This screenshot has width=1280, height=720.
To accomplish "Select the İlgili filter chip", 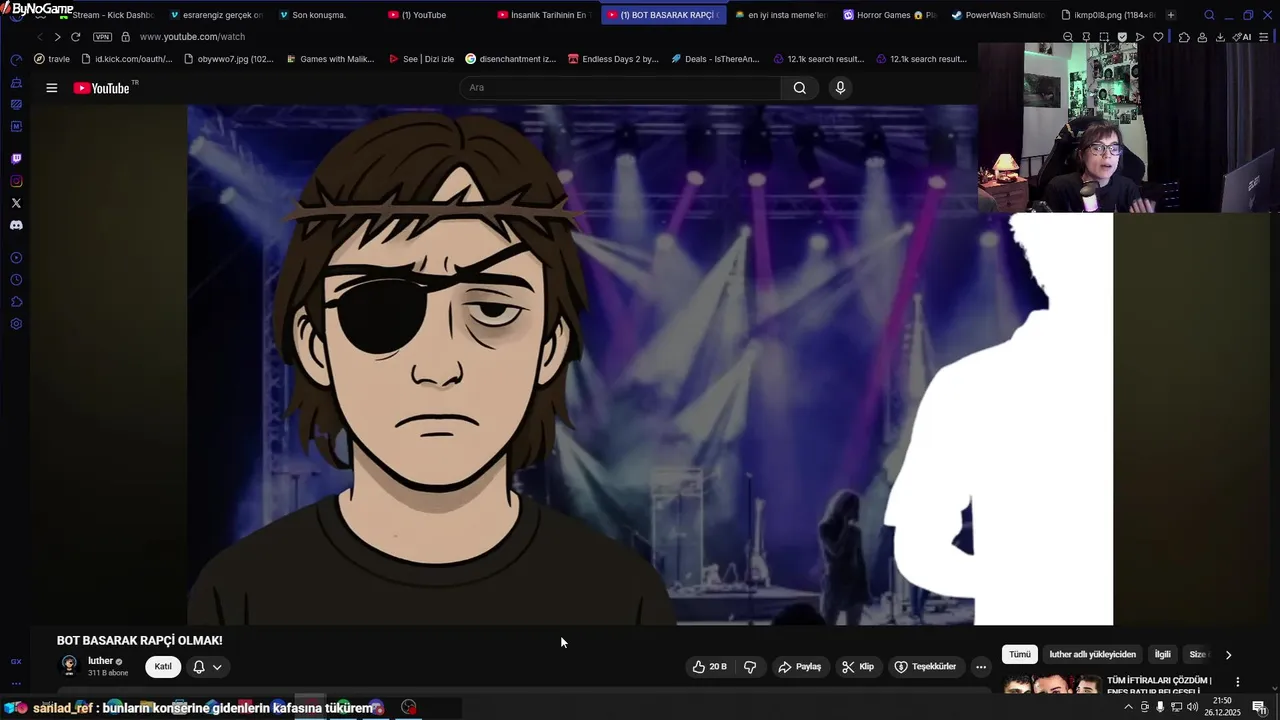I will coord(1163,654).
